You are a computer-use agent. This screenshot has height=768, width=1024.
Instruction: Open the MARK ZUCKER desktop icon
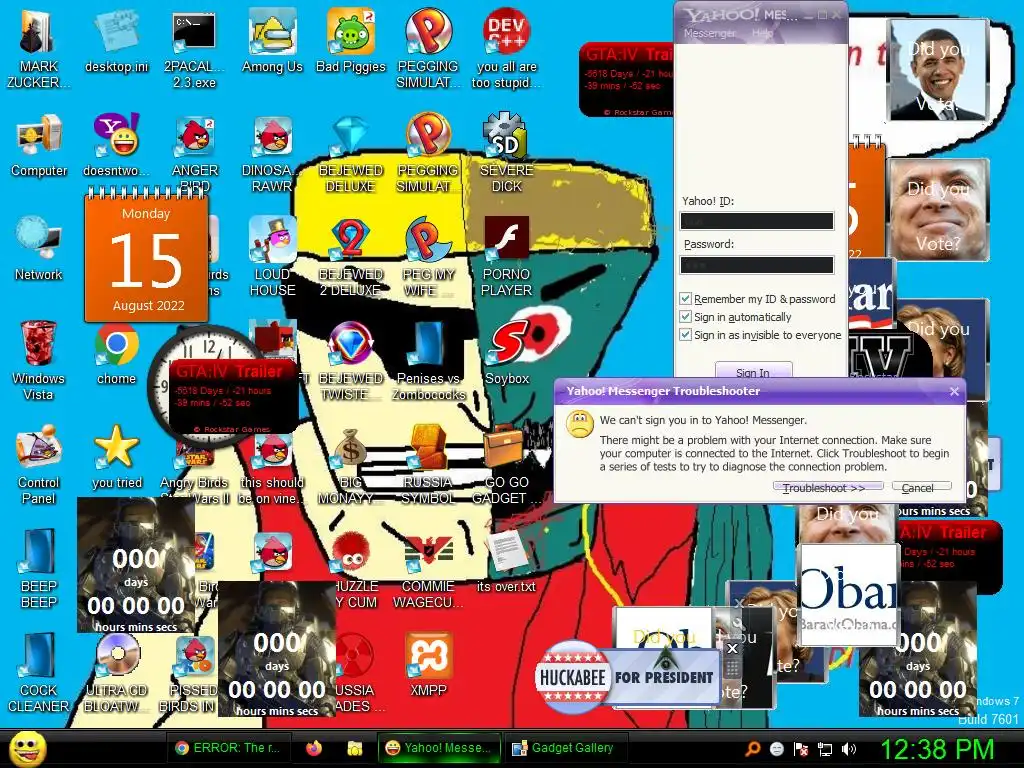coord(38,47)
